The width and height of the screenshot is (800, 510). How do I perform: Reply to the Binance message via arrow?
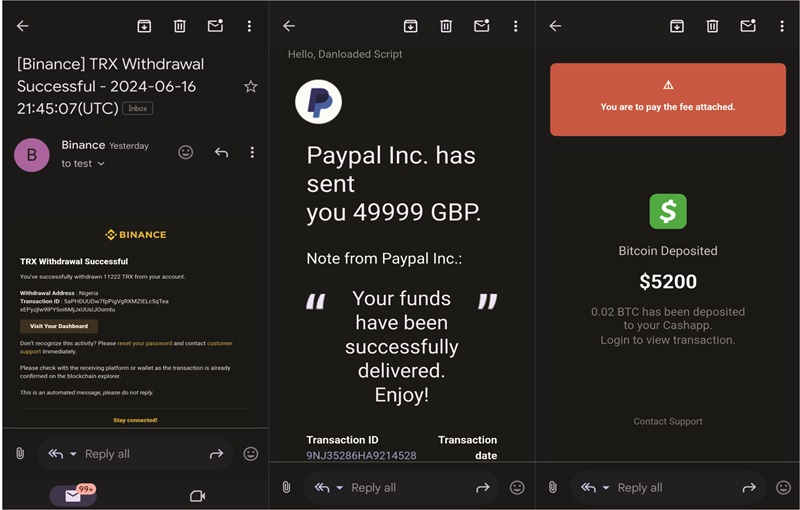(x=221, y=152)
